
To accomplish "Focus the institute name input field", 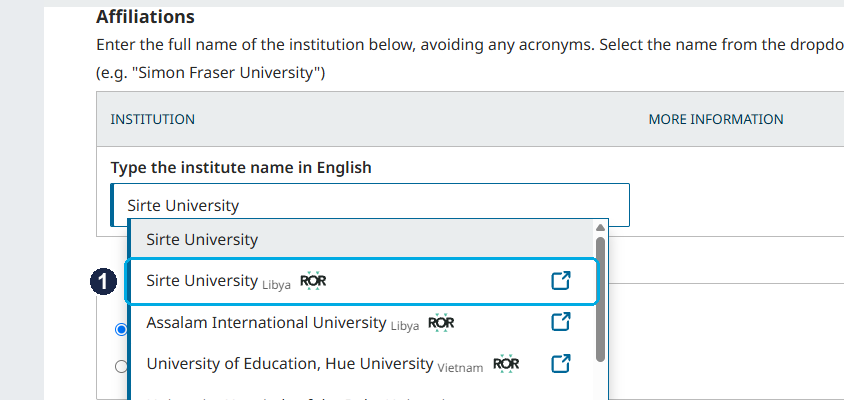I will [370, 205].
